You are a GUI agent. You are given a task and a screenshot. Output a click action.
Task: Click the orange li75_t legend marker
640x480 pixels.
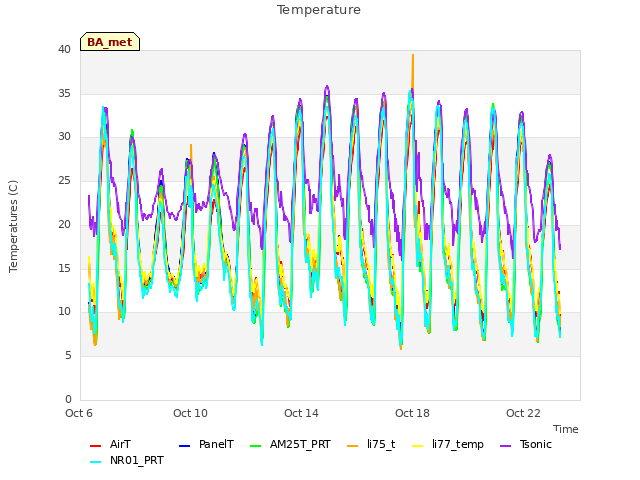pyautogui.click(x=352, y=445)
